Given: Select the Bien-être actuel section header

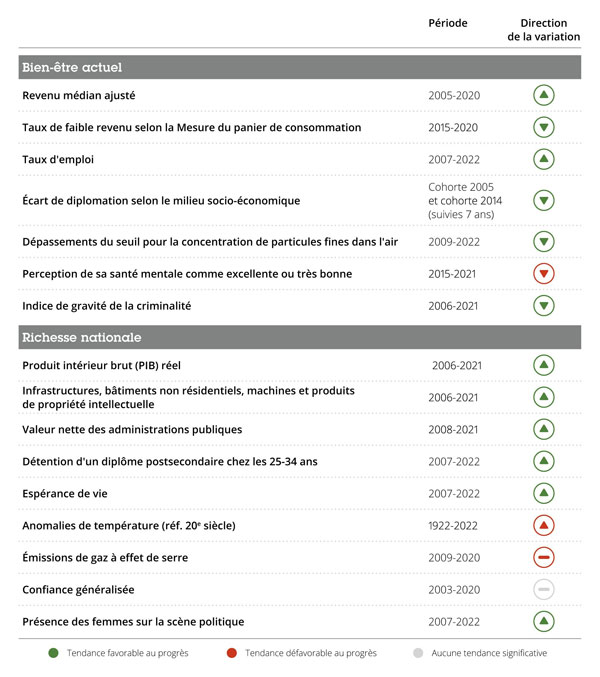Looking at the screenshot, I should tap(300, 67).
